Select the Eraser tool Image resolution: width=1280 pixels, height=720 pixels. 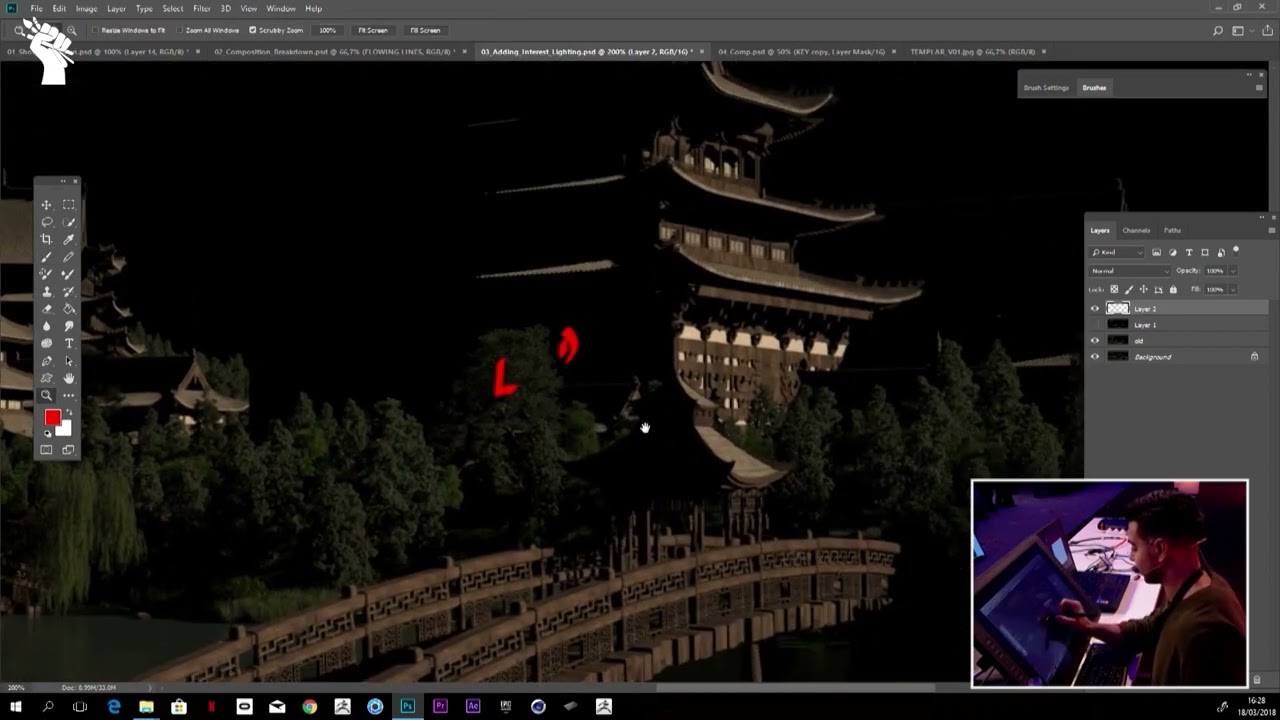[46, 308]
